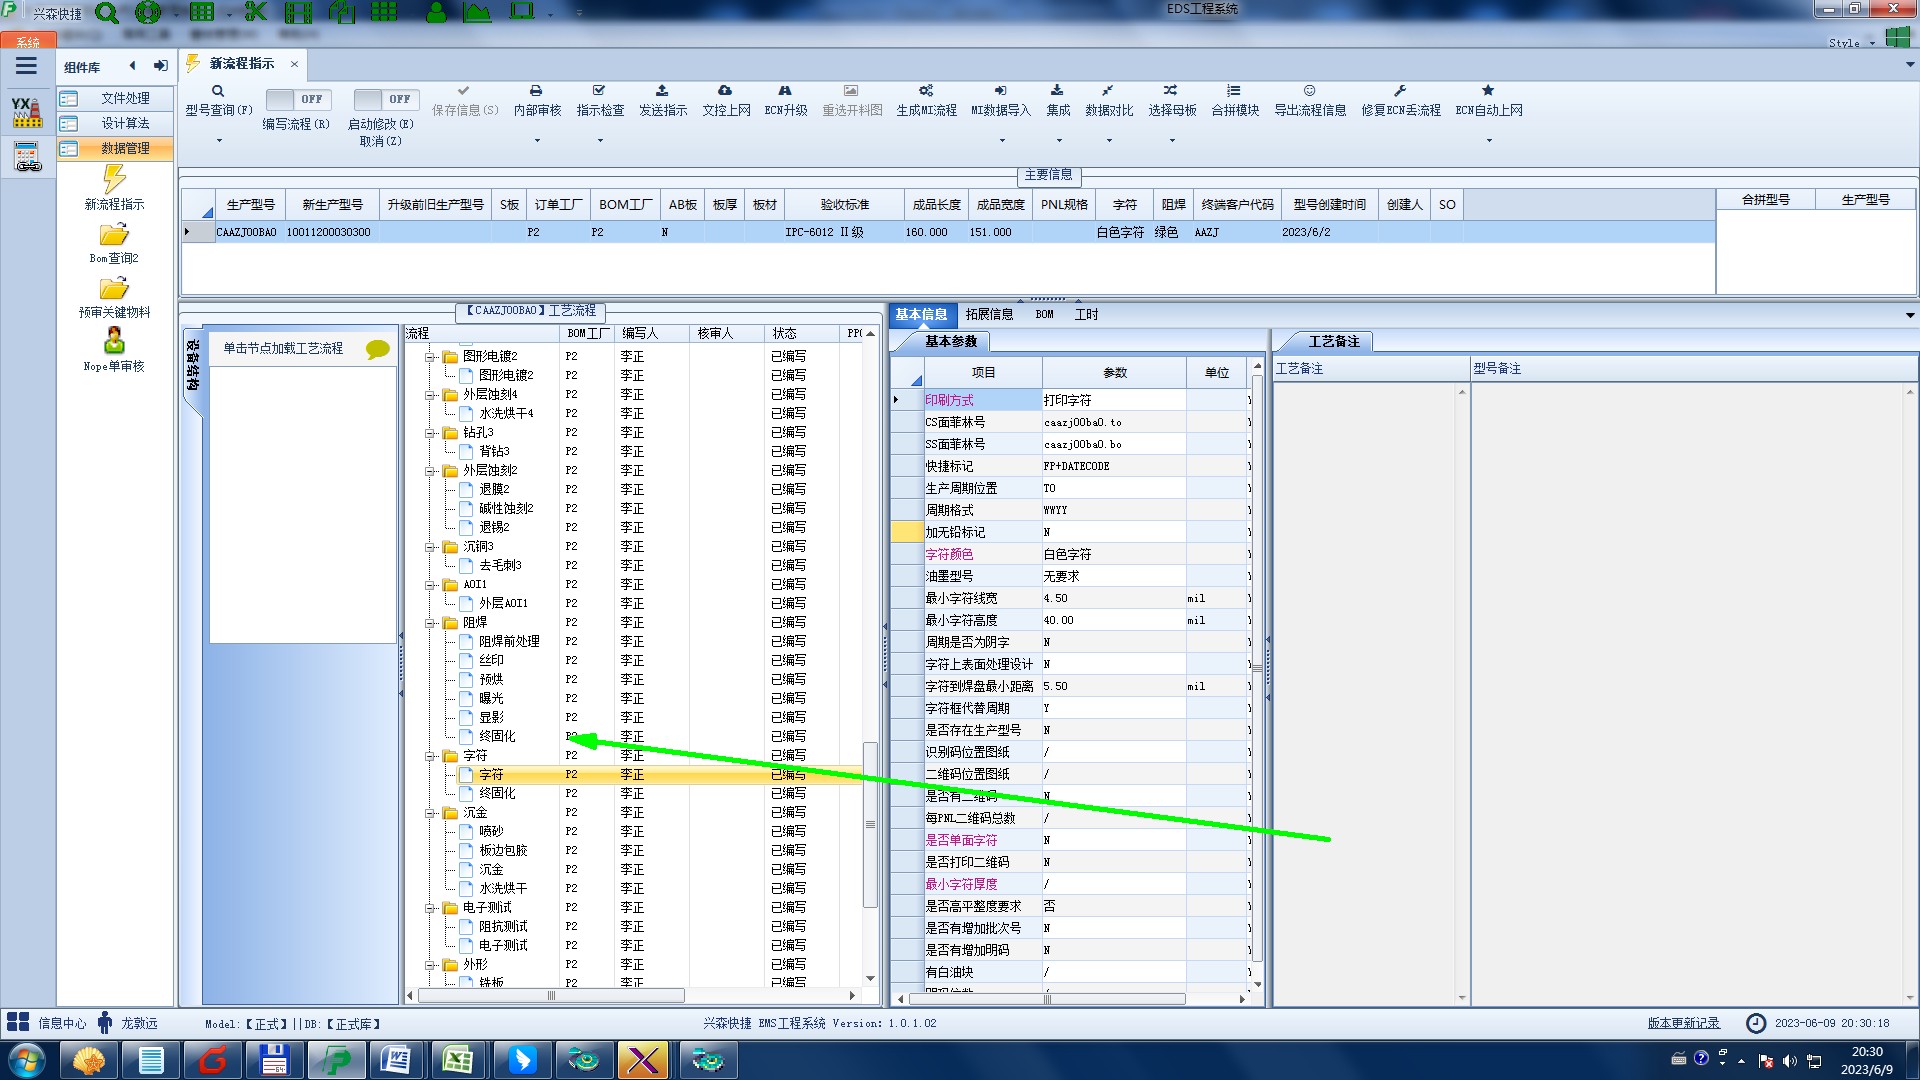Click the 生成MI流程 gears icon
1920x1080 pixels.
pyautogui.click(x=926, y=91)
